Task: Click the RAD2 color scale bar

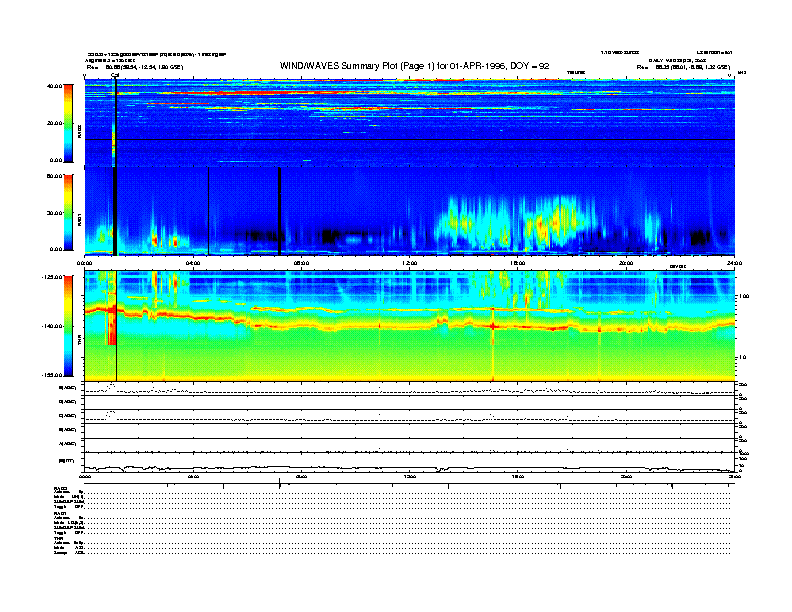Action: point(68,124)
